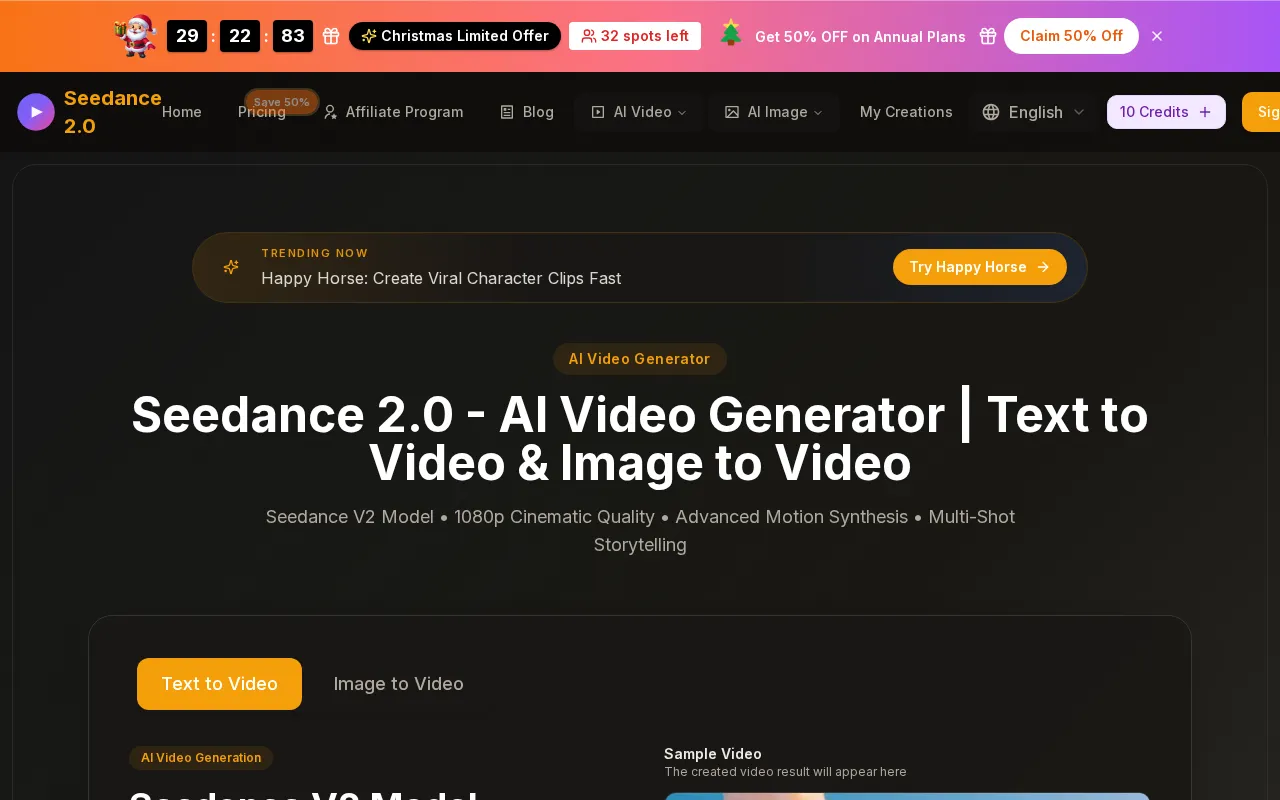Open the Blog link
Image resolution: width=1280 pixels, height=800 pixels.
(527, 112)
